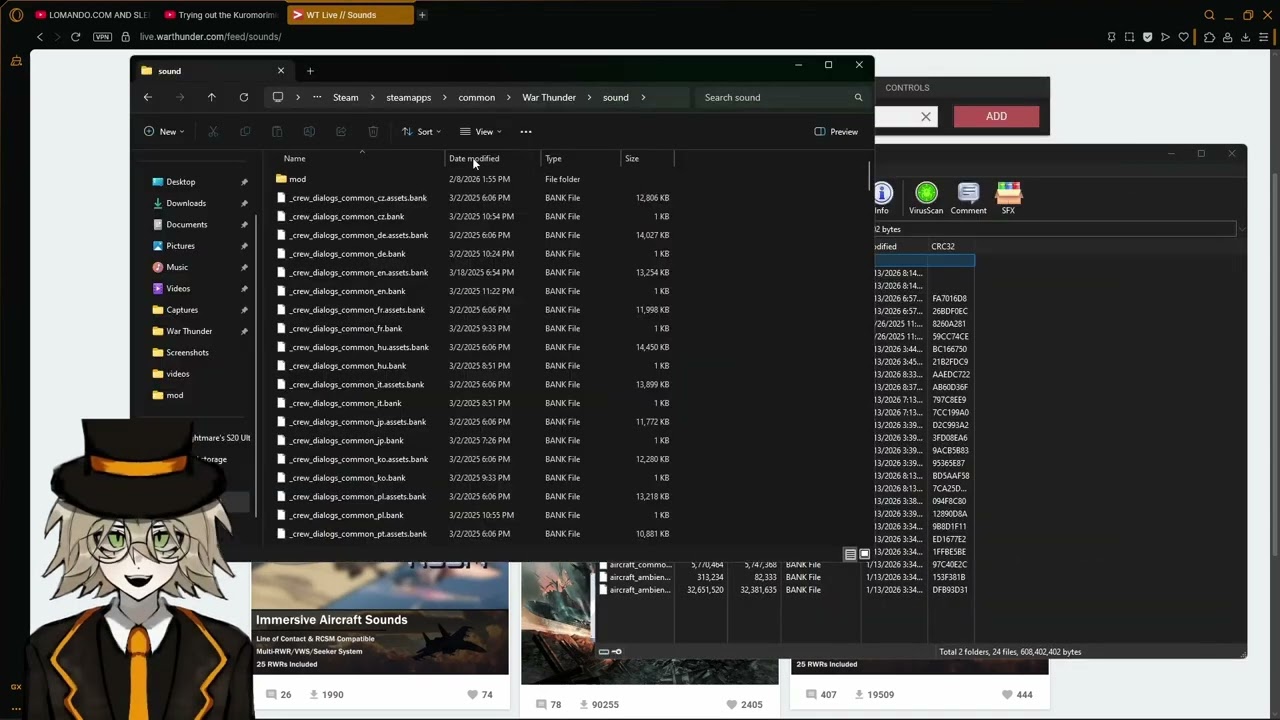The image size is (1280, 720).
Task: Select the 'sound' Explorer tab
Action: tap(212, 71)
